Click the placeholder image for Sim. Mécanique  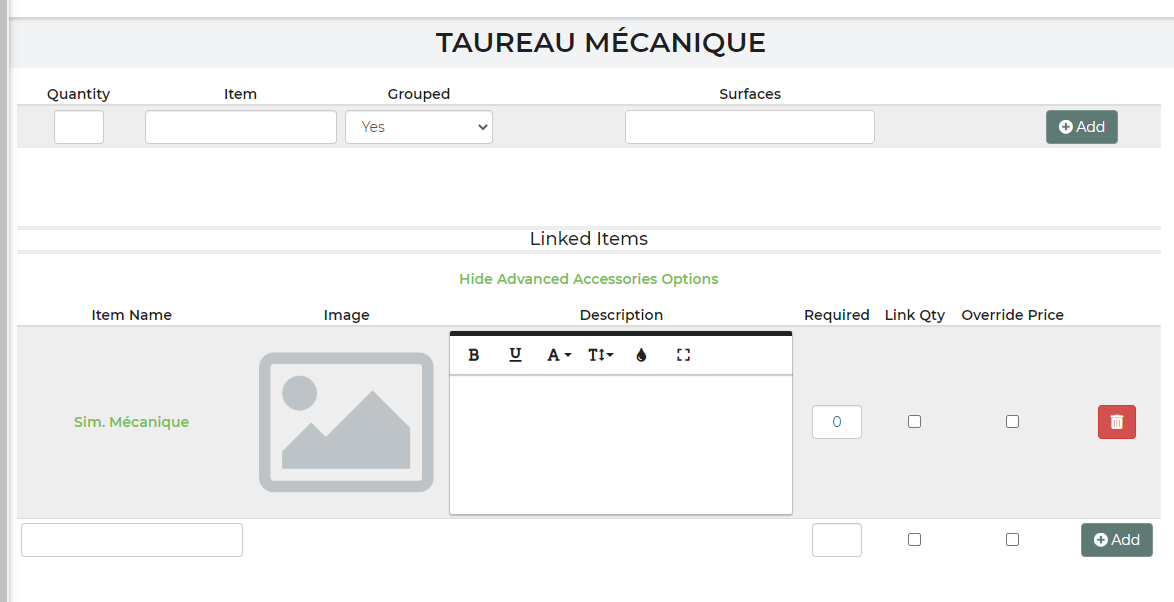[x=346, y=422]
